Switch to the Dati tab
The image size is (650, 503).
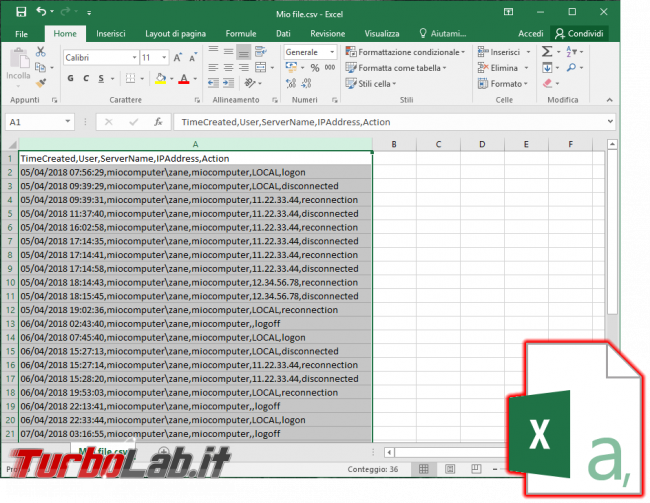tap(283, 34)
